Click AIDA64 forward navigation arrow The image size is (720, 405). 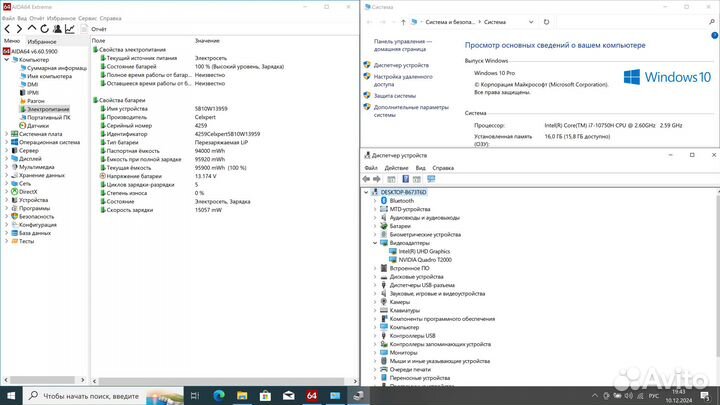pos(19,29)
